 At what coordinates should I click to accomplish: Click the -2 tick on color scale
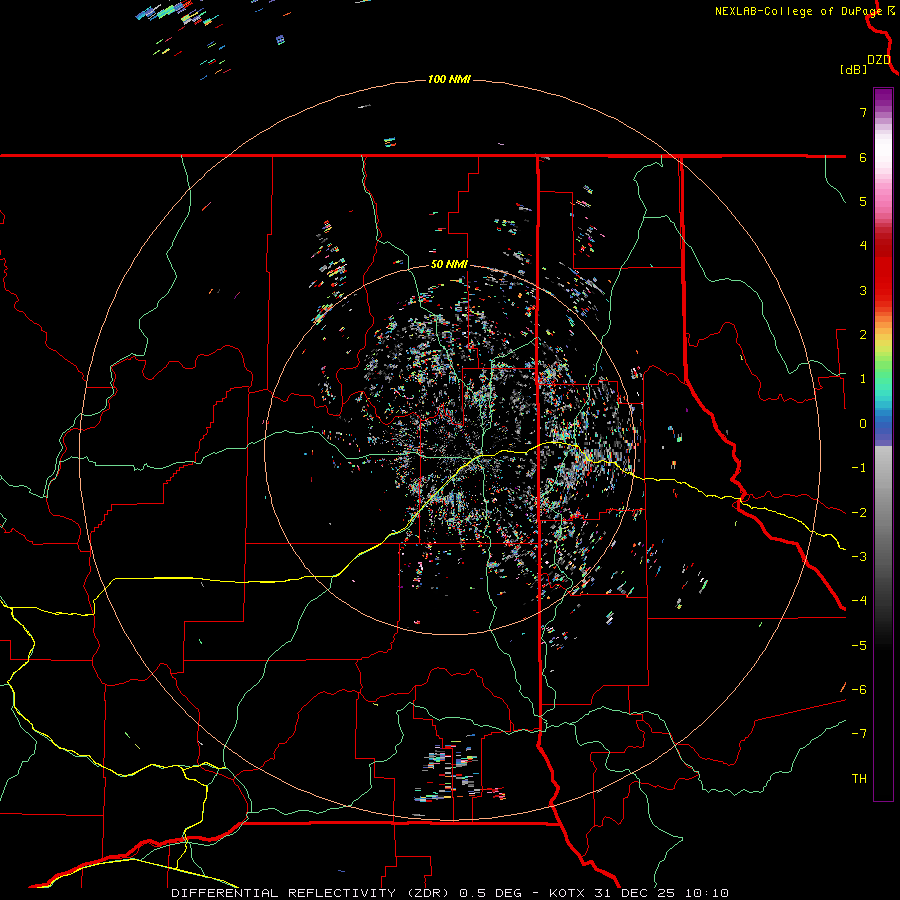pos(859,513)
